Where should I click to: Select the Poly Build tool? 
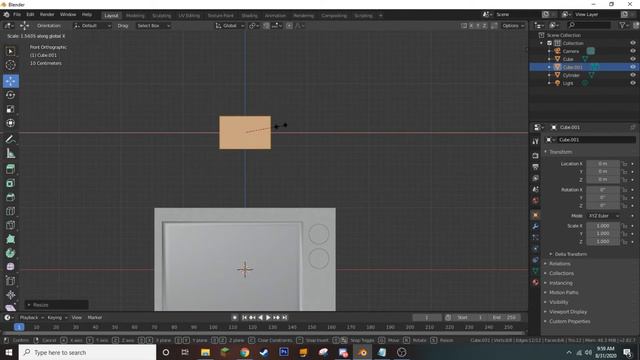pos(11,239)
